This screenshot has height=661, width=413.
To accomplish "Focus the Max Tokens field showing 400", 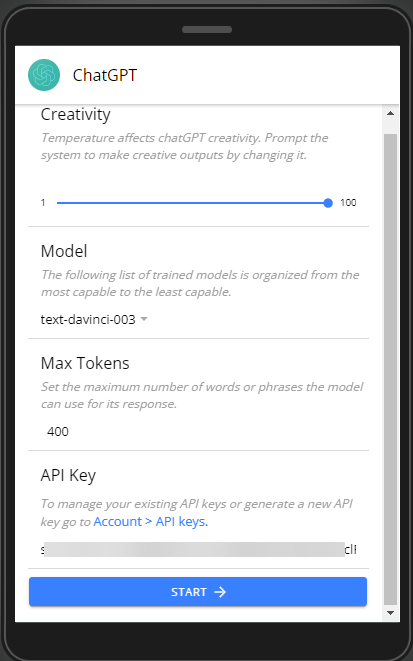I will pyautogui.click(x=198, y=432).
